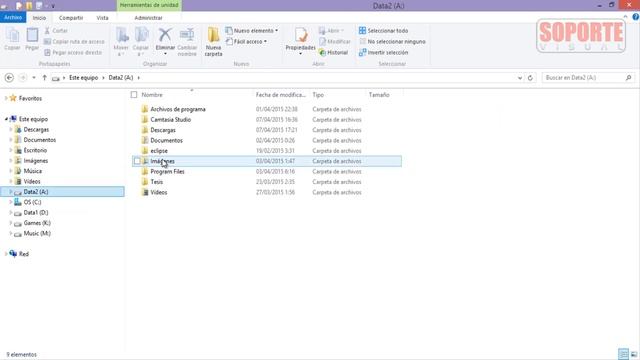Image resolution: width=640 pixels, height=360 pixels.
Task: Open the Historial option
Action: [333, 53]
